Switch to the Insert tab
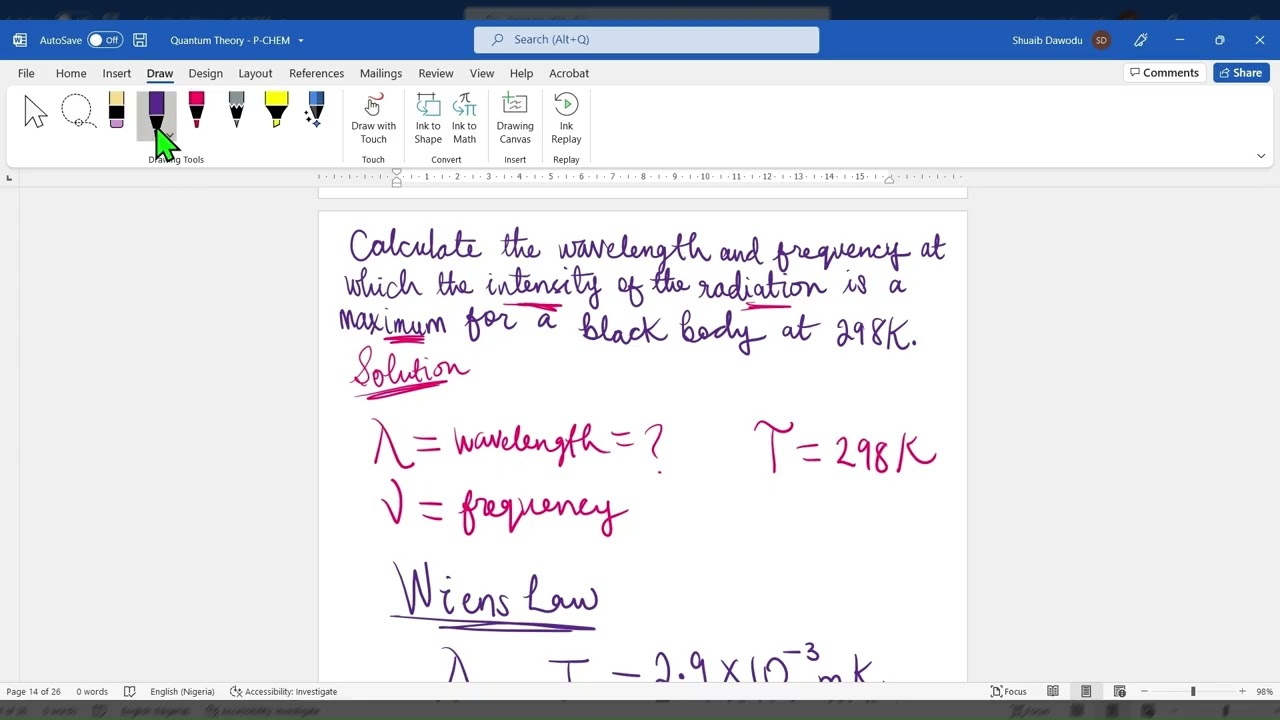This screenshot has width=1280, height=720. (x=116, y=73)
